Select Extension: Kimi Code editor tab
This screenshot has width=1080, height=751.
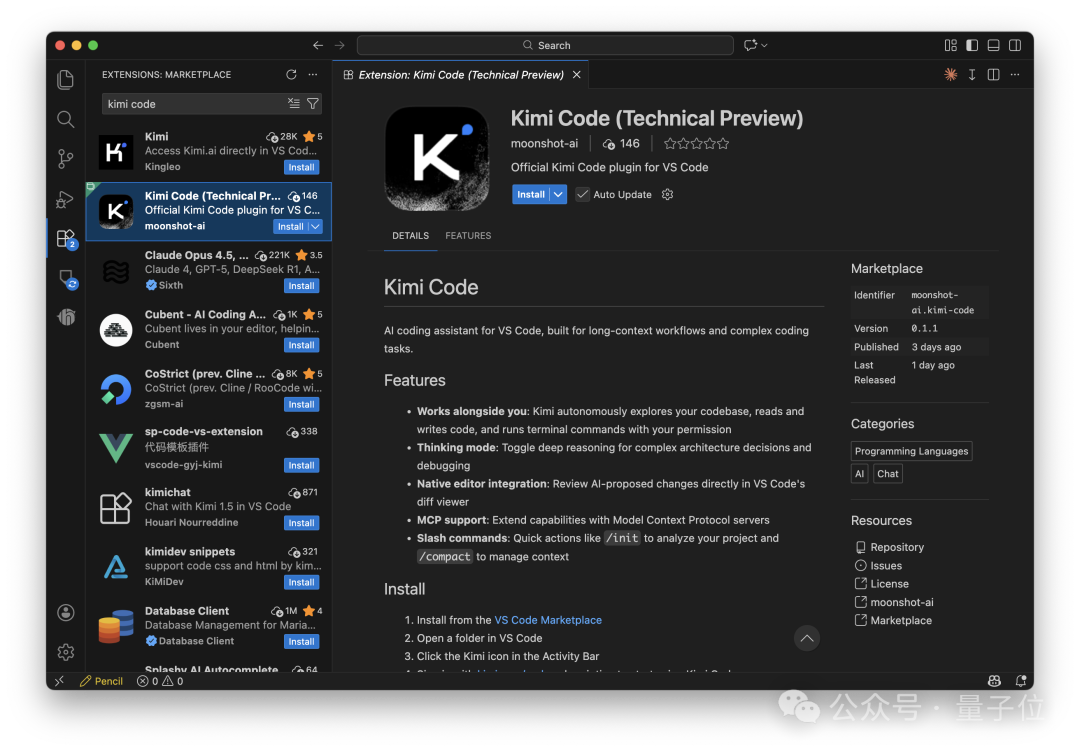(460, 74)
